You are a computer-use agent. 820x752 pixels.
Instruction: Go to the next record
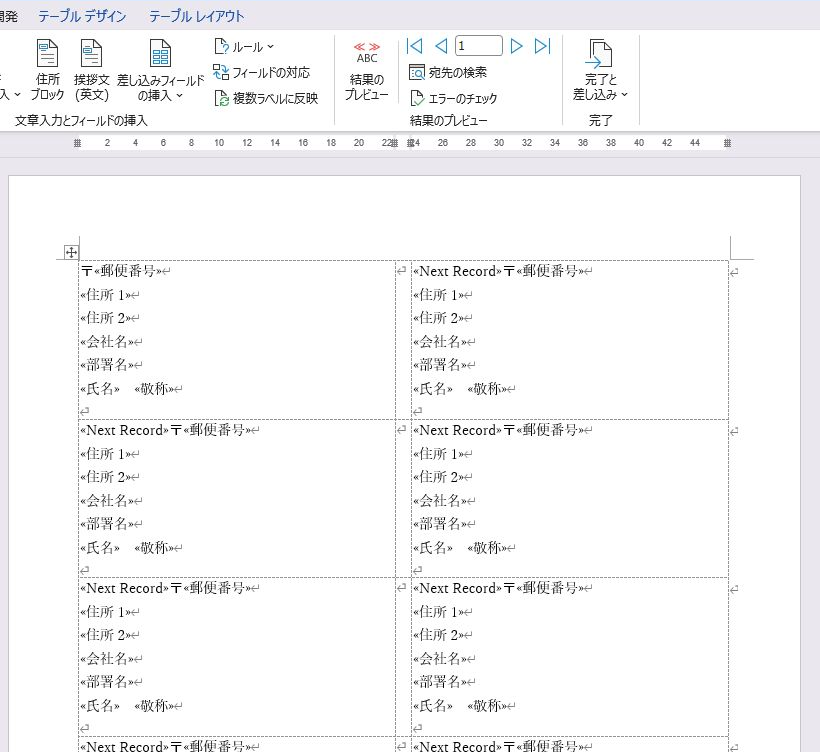click(x=516, y=46)
